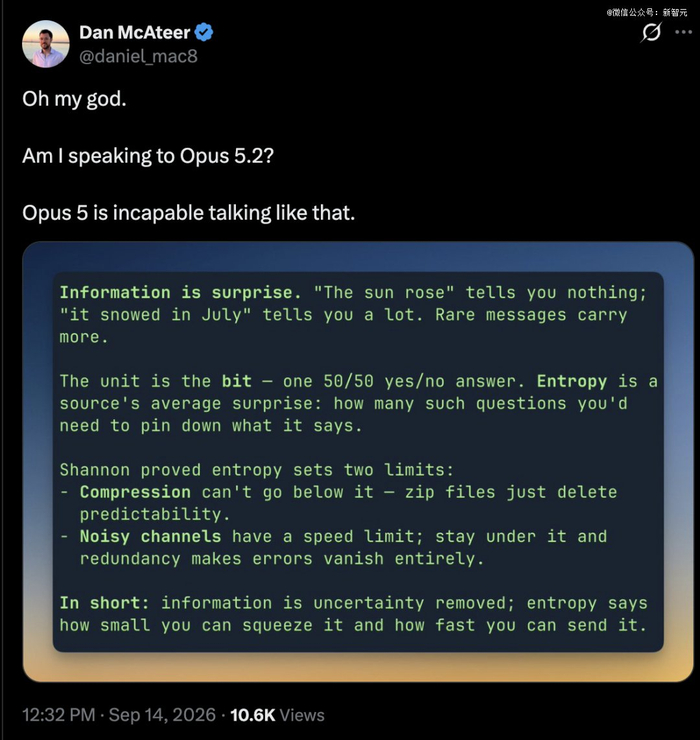Open Dan McAteer's profile avatar

46,44
